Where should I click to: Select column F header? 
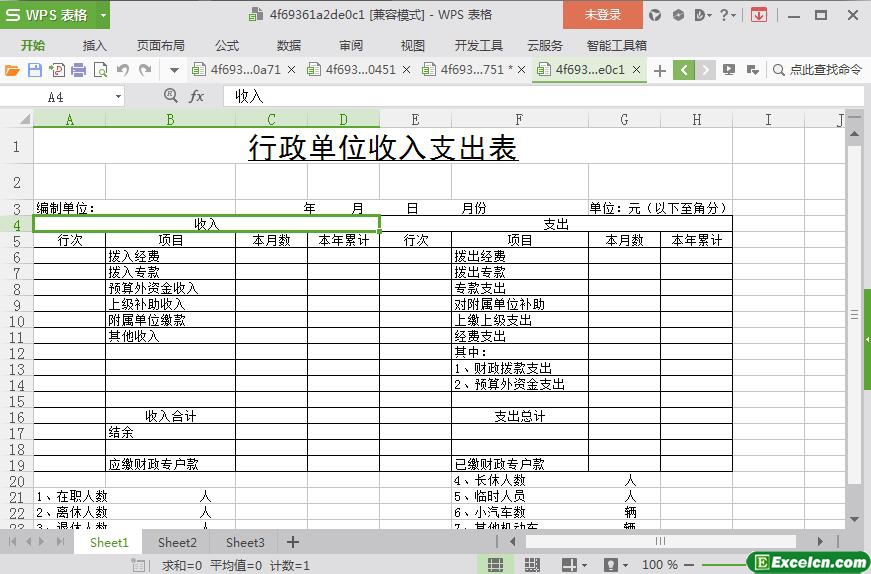click(x=519, y=119)
